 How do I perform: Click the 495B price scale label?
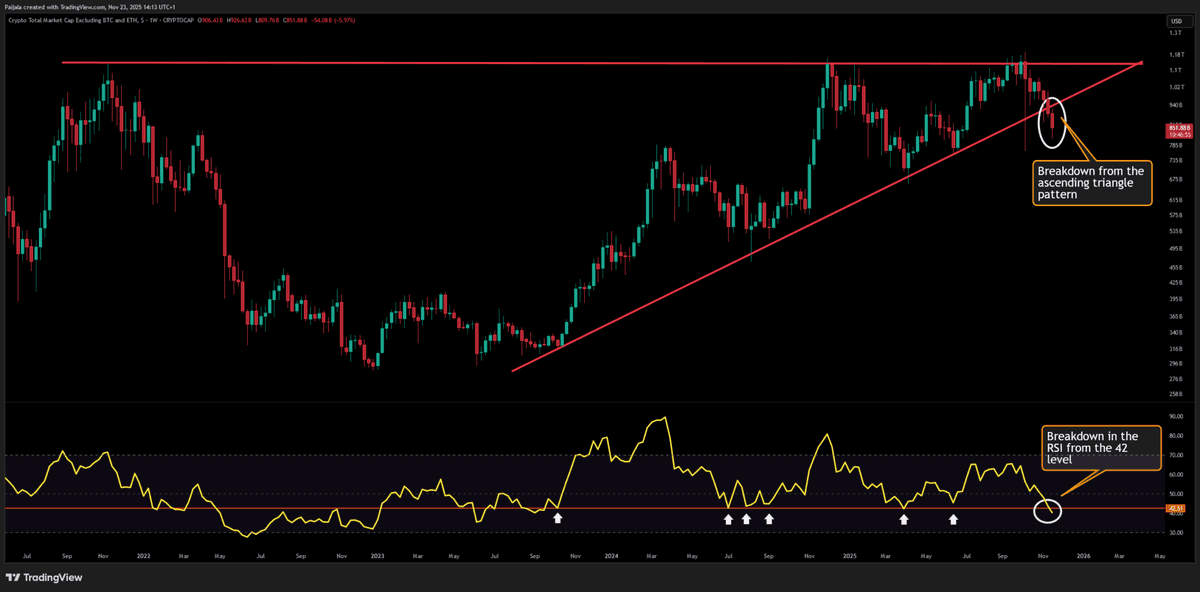(1176, 249)
